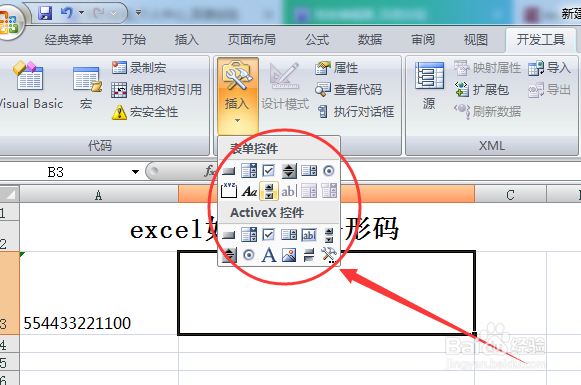Open the 数据 tab
581x385 pixels.
[370, 39]
